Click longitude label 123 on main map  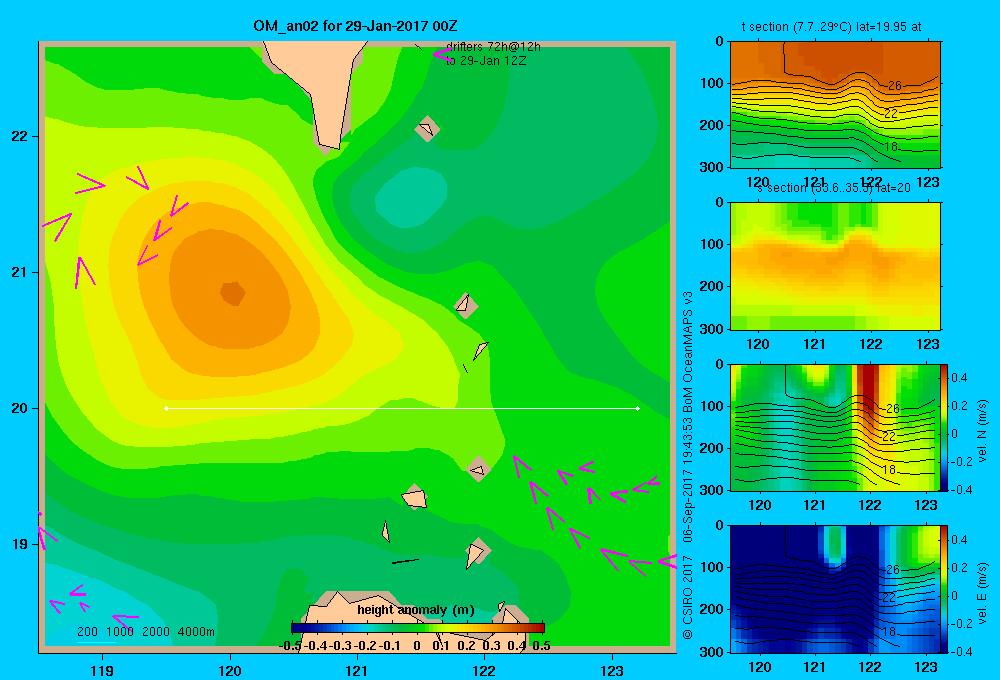pos(612,670)
